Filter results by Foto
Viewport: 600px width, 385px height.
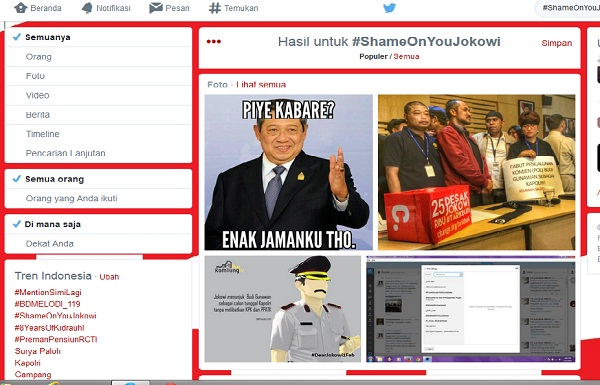point(98,76)
